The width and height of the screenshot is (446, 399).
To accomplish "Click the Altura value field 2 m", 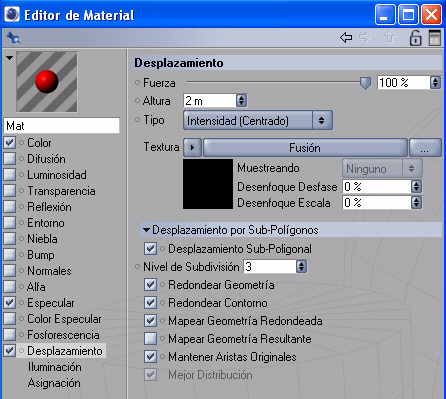I will [210, 100].
